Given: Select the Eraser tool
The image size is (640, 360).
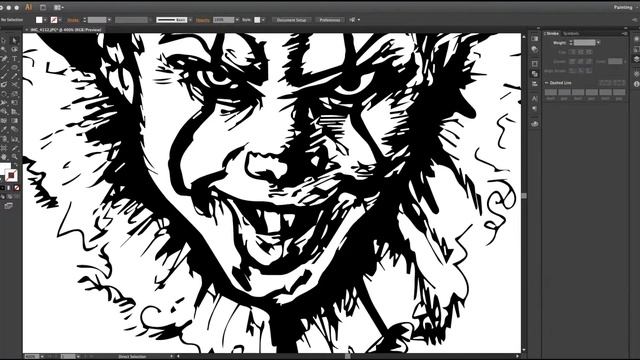Looking at the screenshot, I should point(4,84).
